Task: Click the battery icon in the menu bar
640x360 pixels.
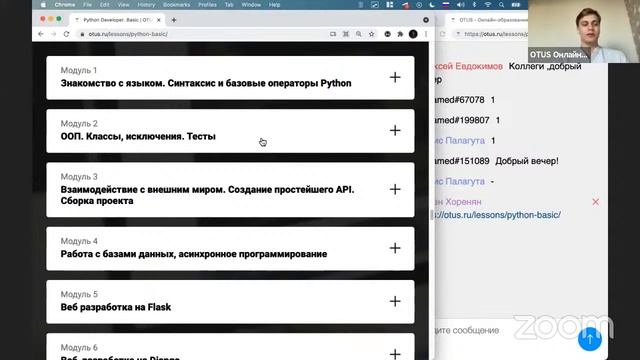Action: [516, 5]
